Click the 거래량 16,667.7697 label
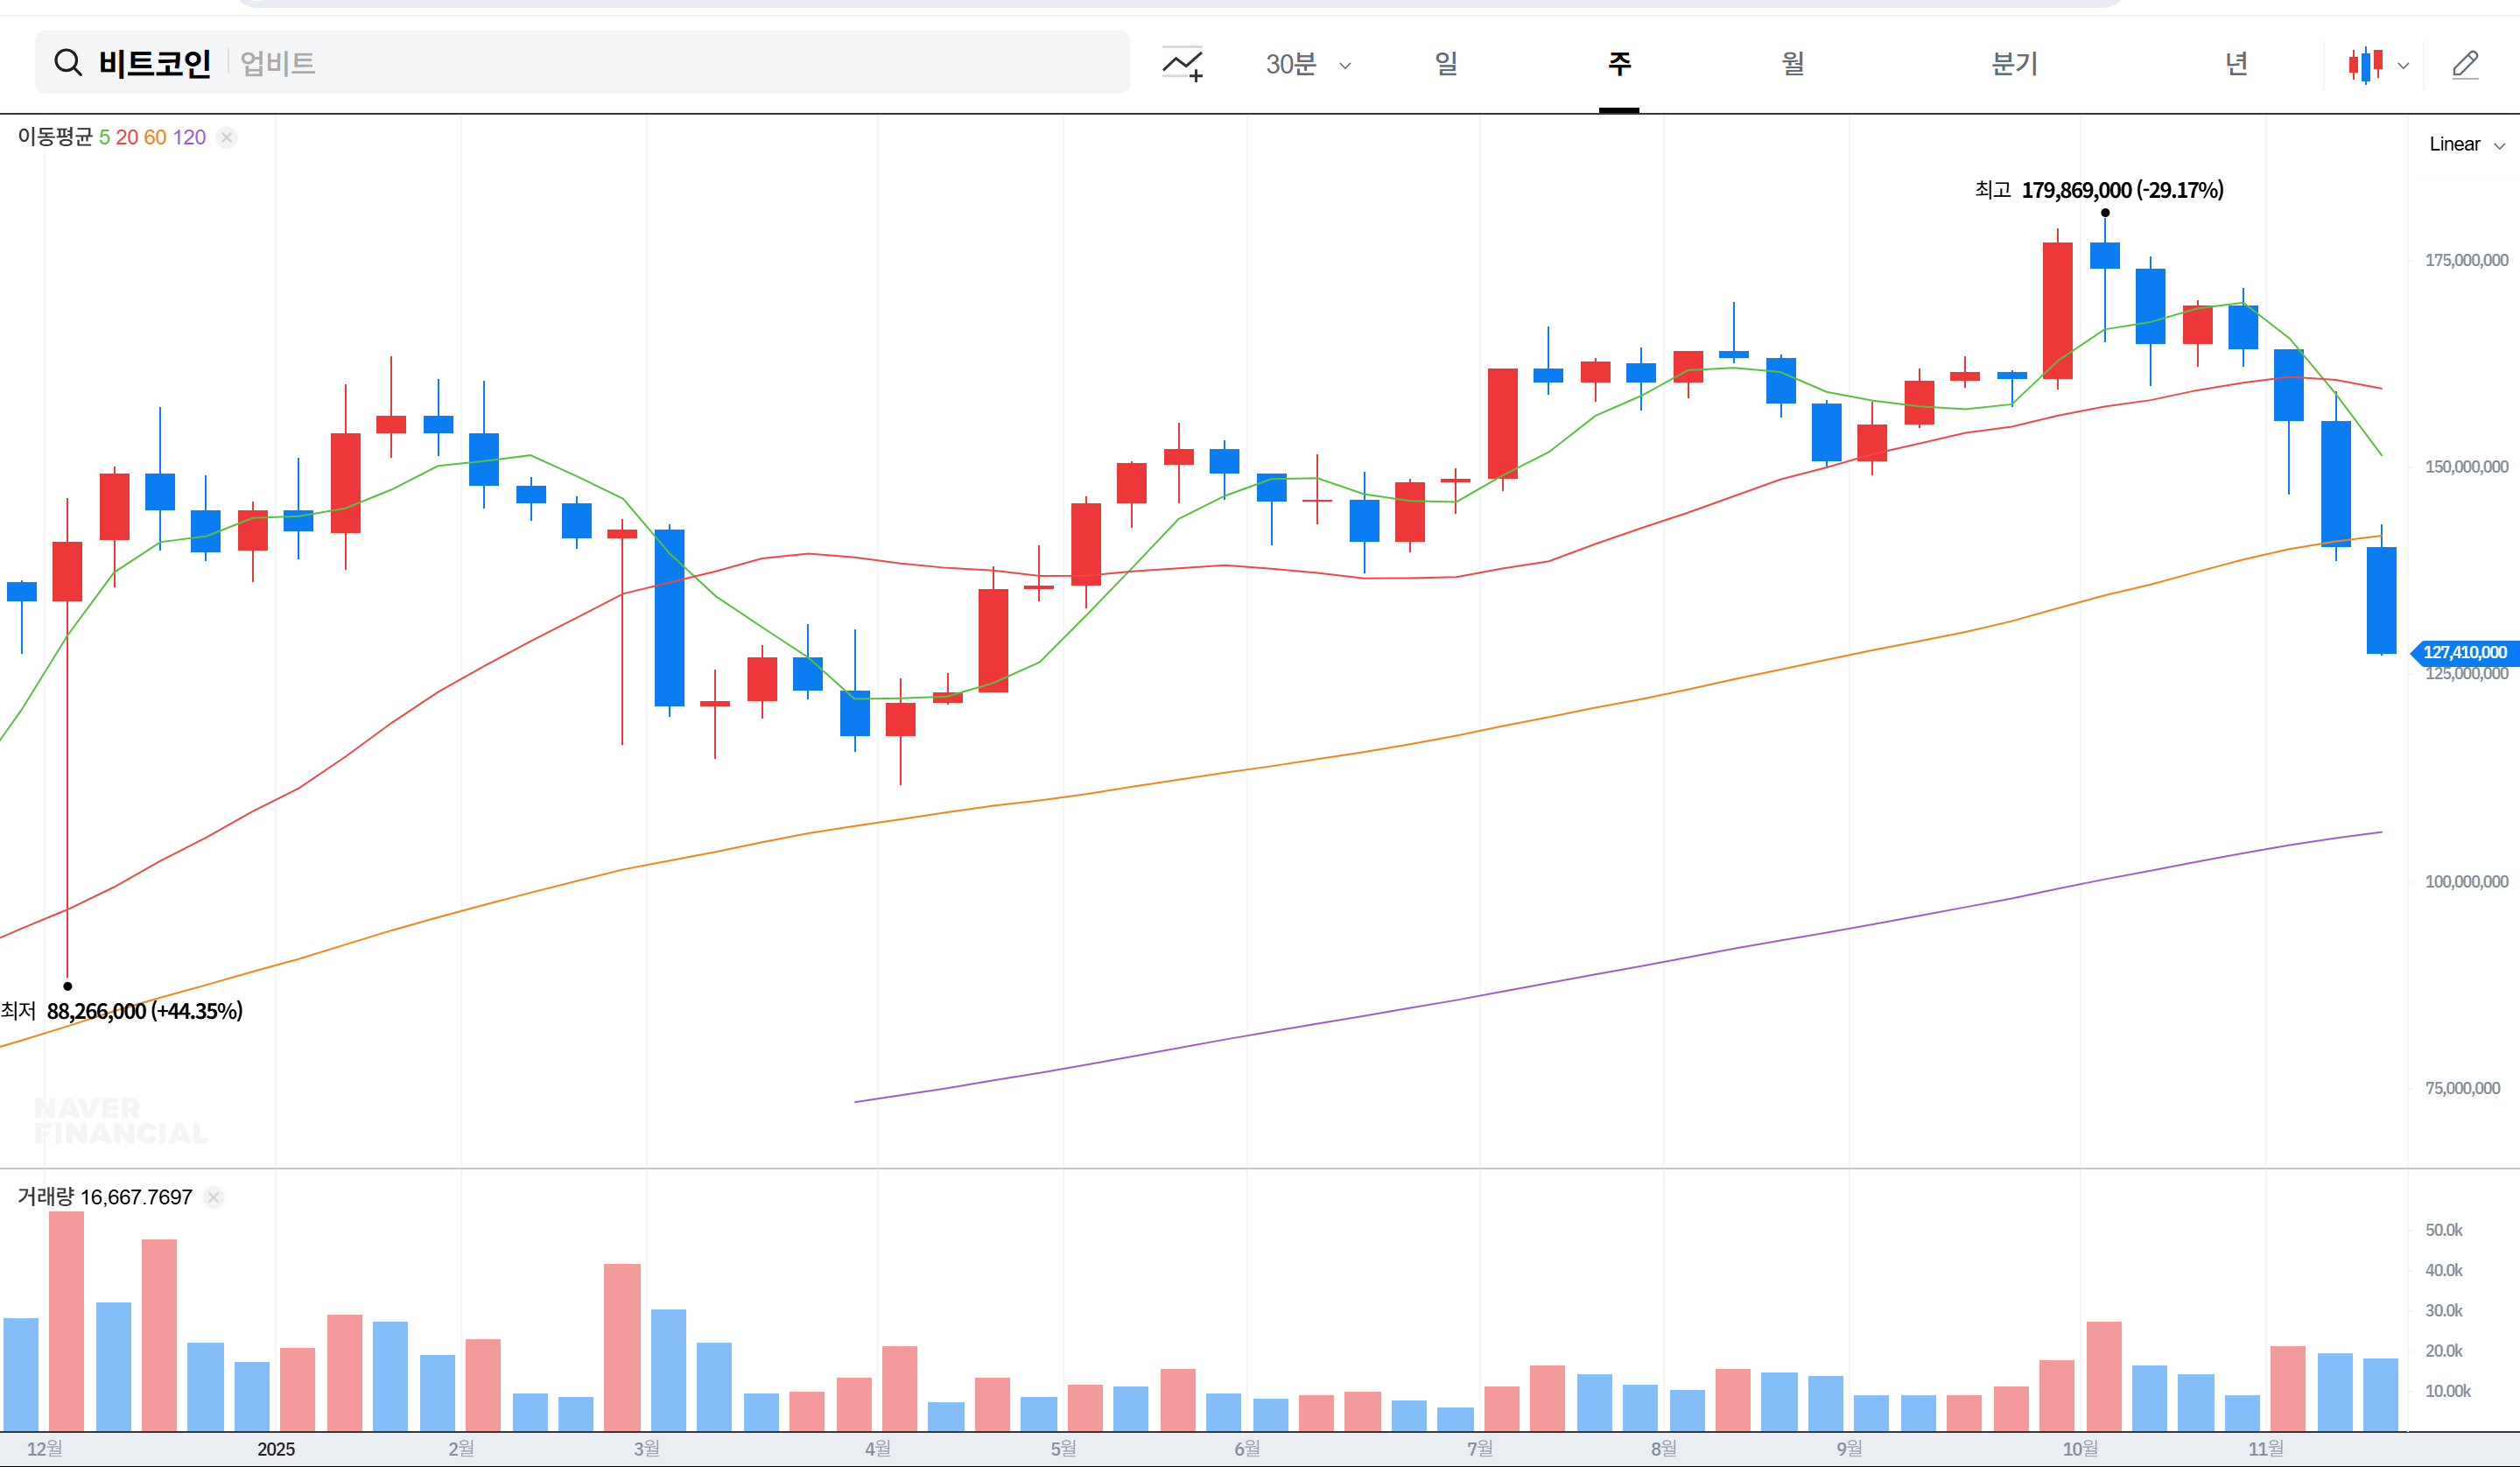The height and width of the screenshot is (1467, 2520). 105,1197
